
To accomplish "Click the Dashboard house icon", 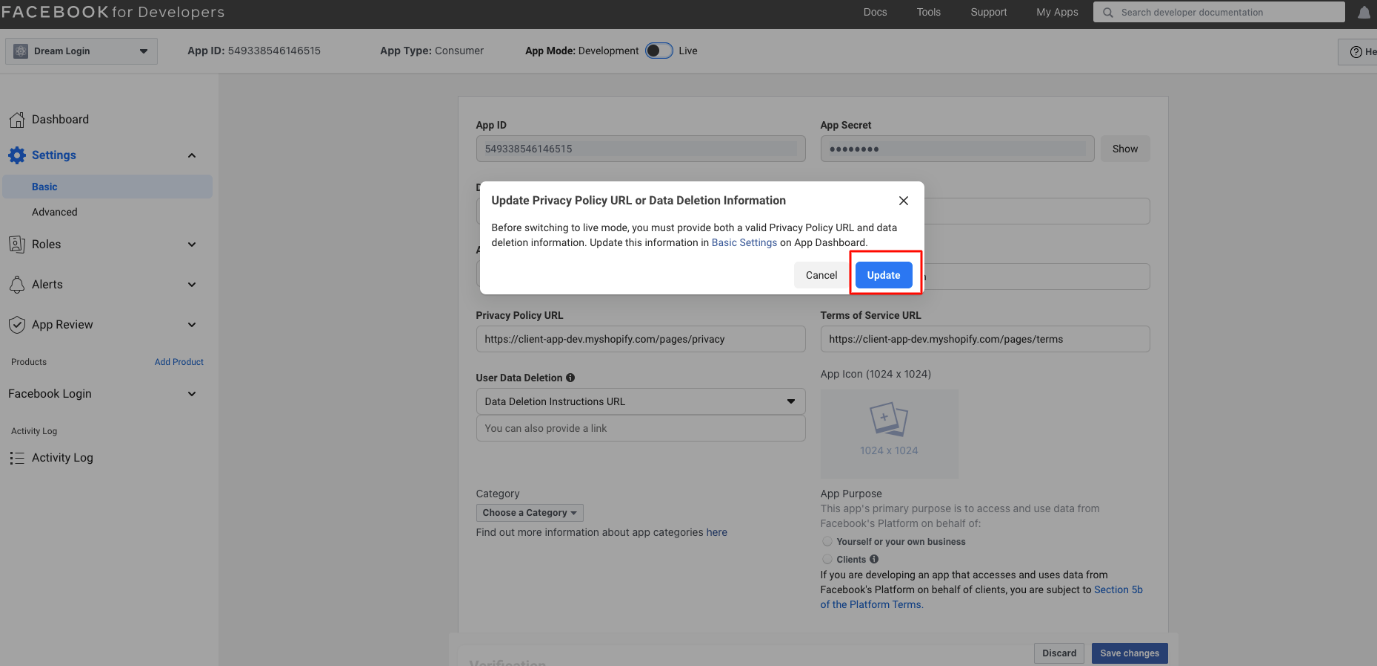I will [x=17, y=120].
